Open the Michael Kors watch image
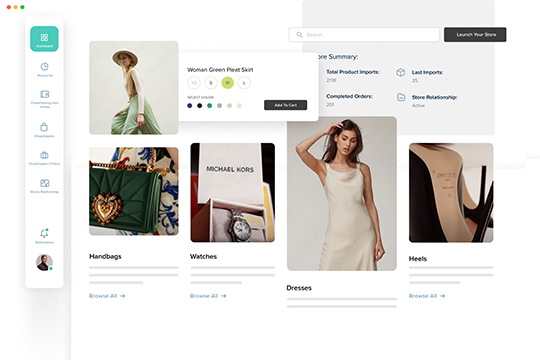The image size is (540, 360). pyautogui.click(x=232, y=193)
